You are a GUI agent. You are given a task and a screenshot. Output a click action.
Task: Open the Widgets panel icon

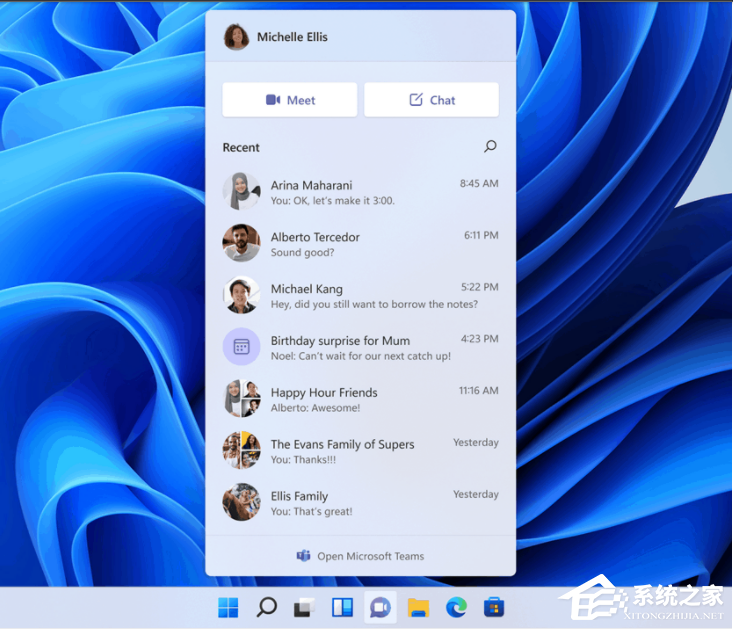coord(342,607)
